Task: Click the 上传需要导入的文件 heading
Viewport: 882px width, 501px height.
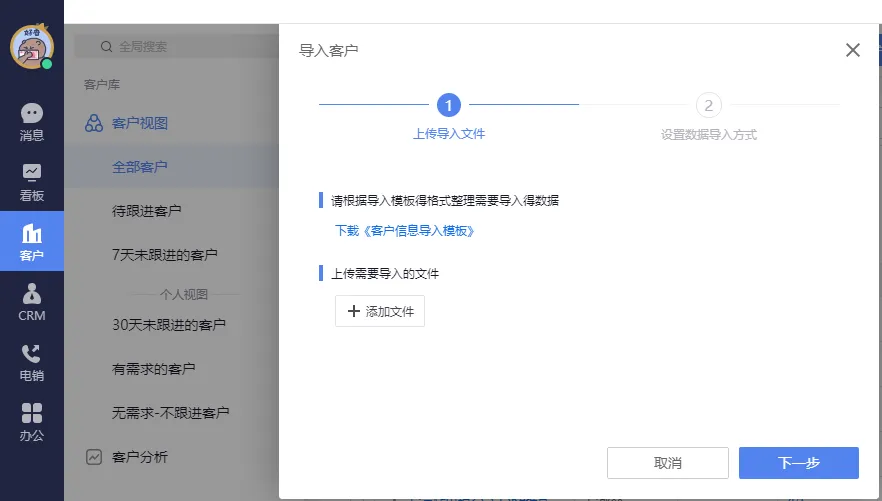Action: (385, 274)
